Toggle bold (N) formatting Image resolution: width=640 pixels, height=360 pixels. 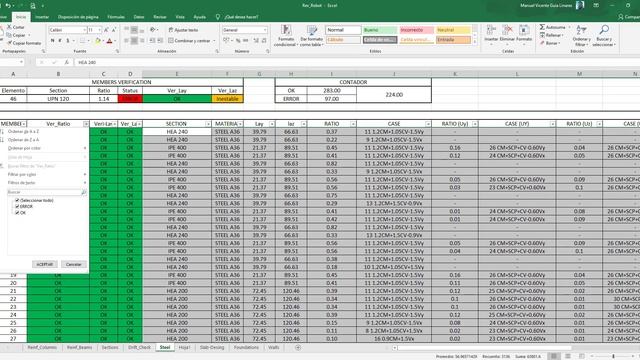pos(53,40)
